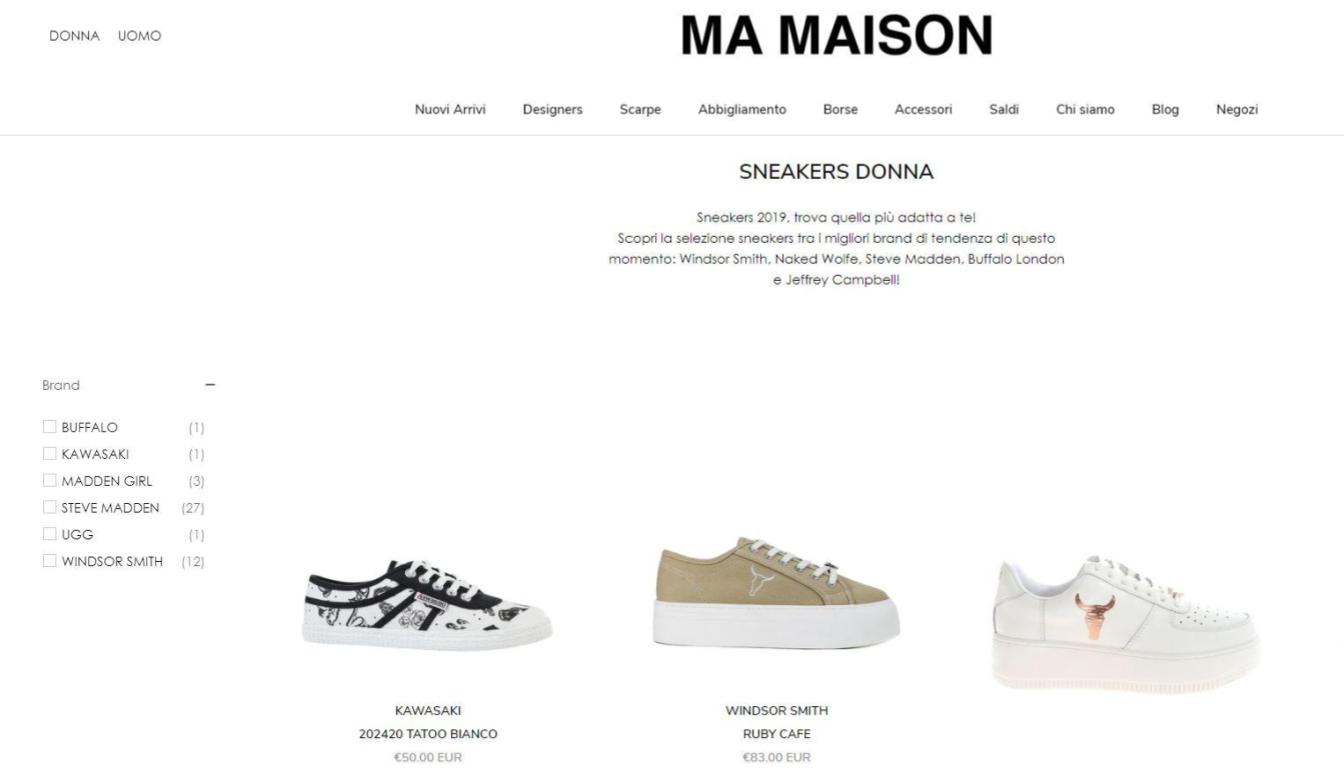1344x774 pixels.
Task: Select Borse in the navigation
Action: [840, 110]
